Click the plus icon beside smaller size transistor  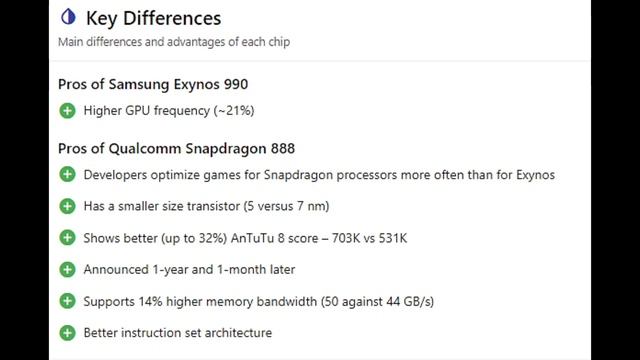pyautogui.click(x=67, y=206)
